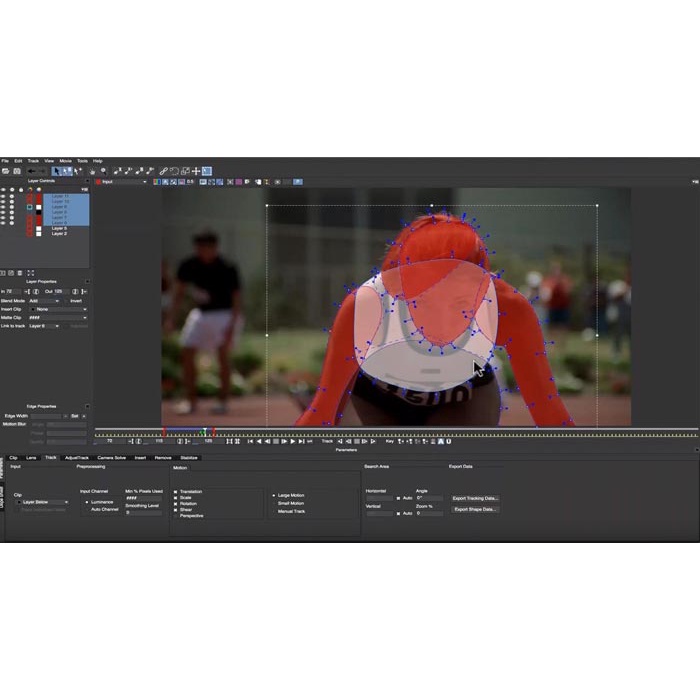Open the Movie menu

click(65, 161)
